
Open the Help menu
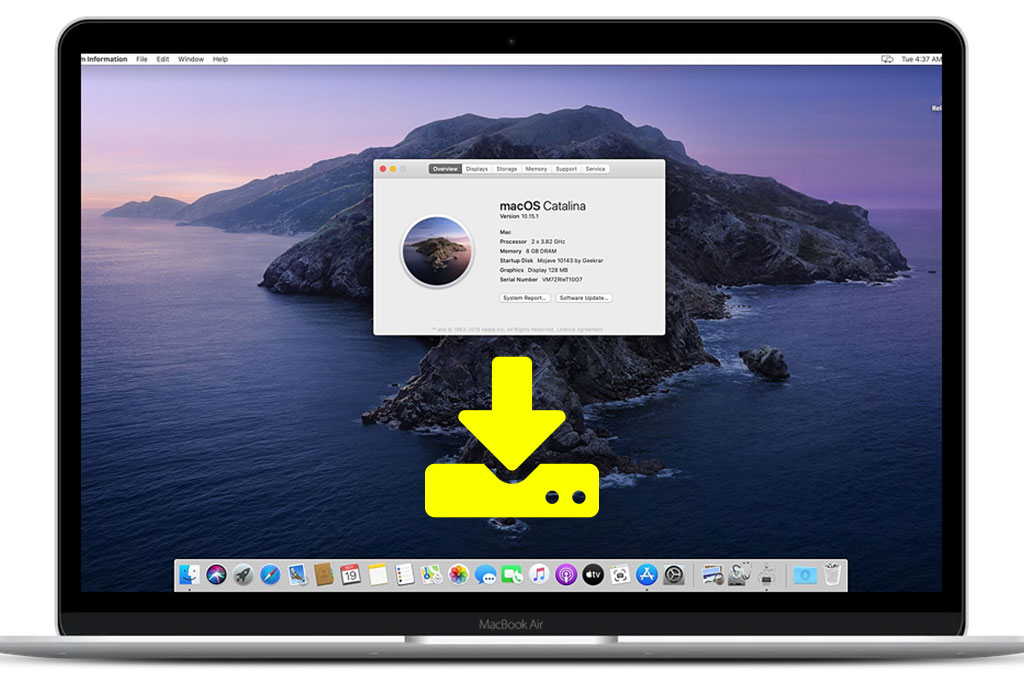tap(220, 59)
